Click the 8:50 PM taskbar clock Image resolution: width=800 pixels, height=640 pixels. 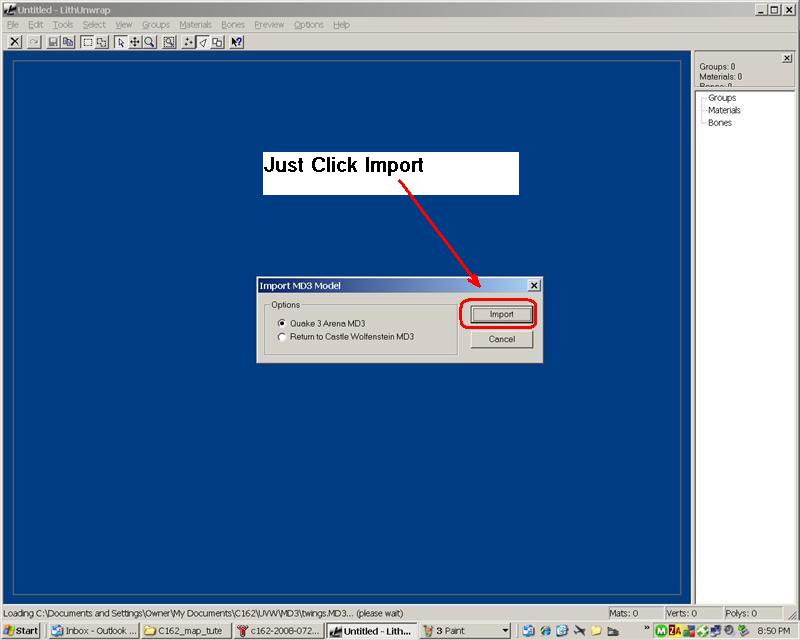tap(774, 631)
